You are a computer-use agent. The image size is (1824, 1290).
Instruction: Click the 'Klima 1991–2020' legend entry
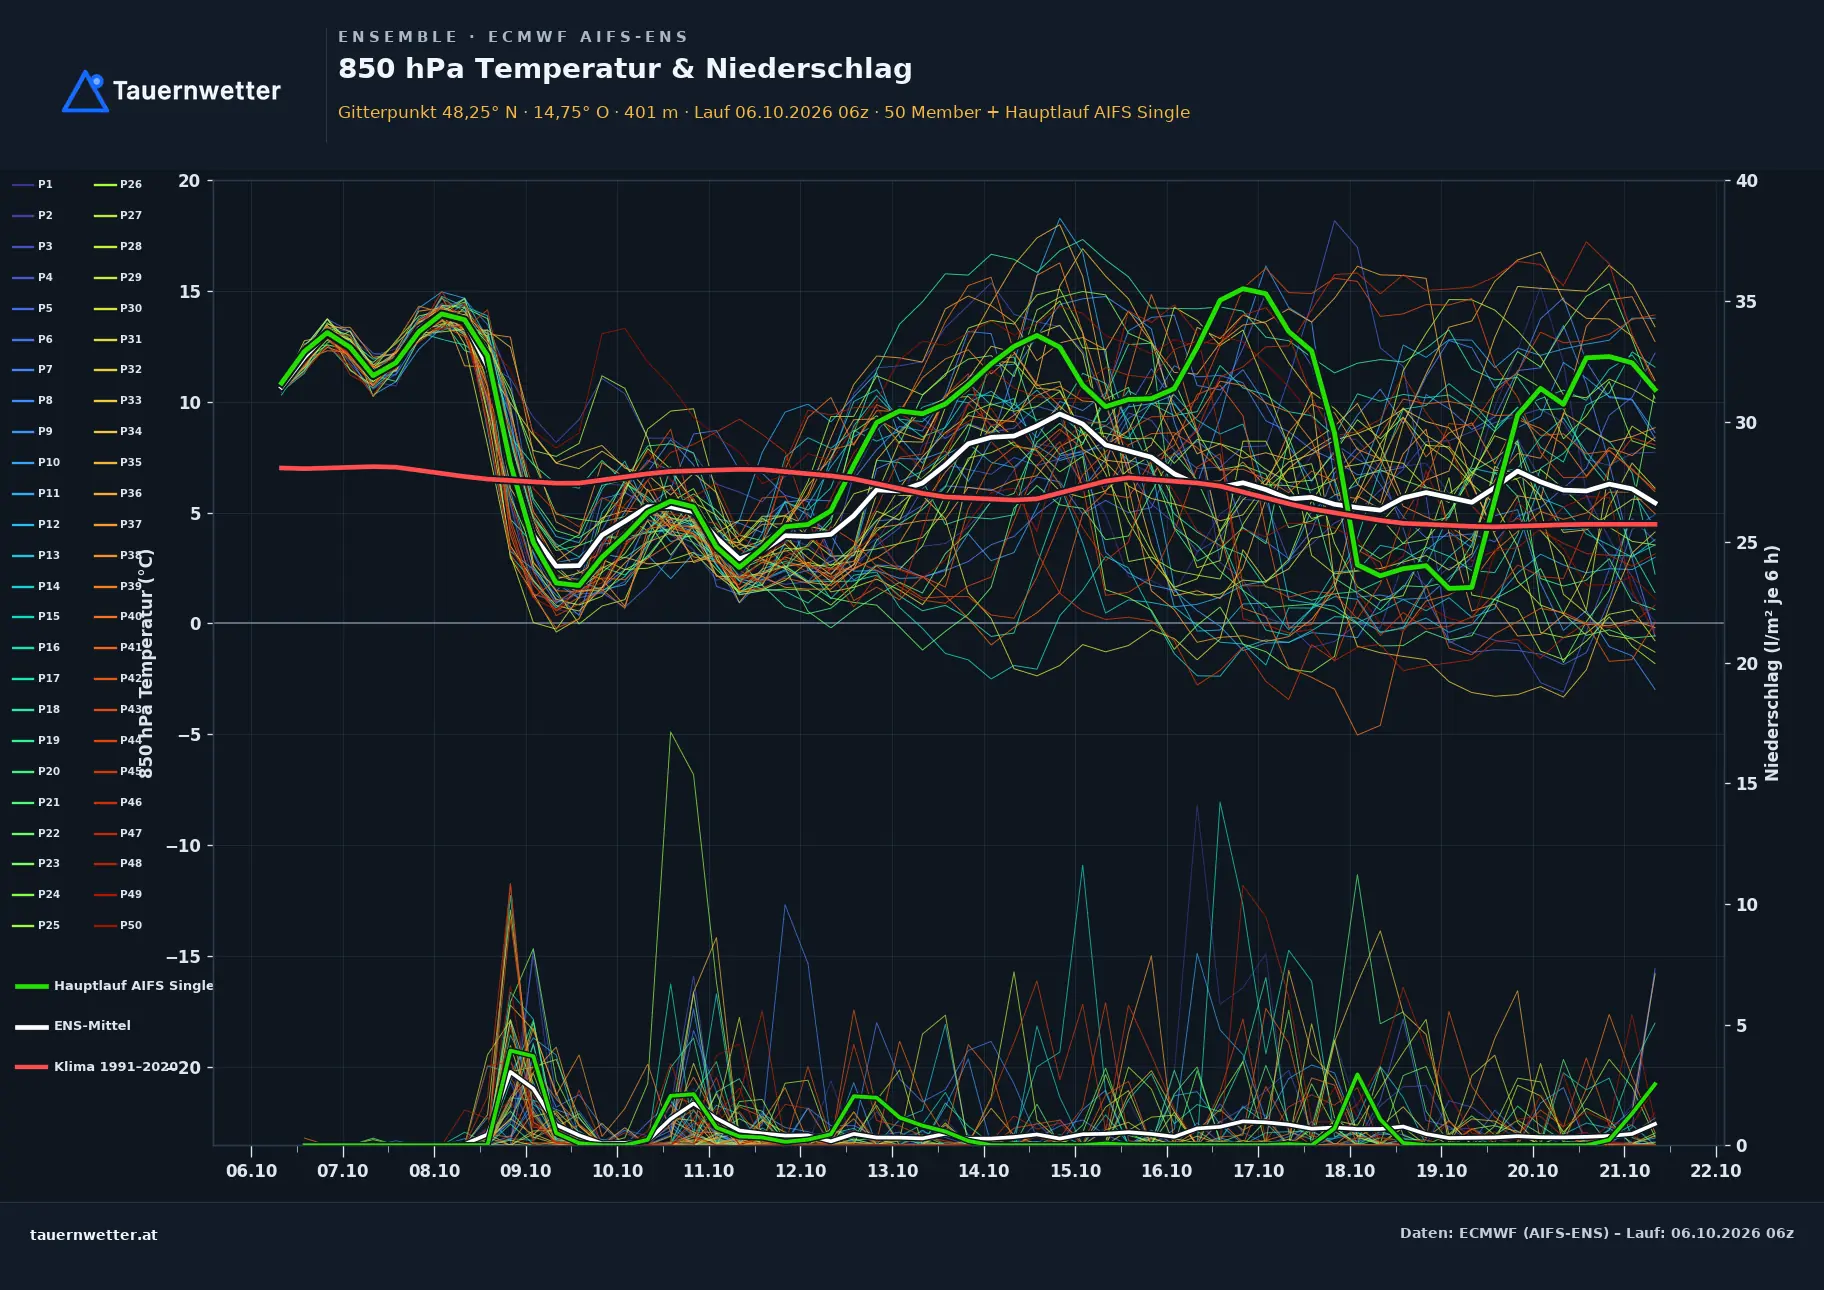(97, 1066)
